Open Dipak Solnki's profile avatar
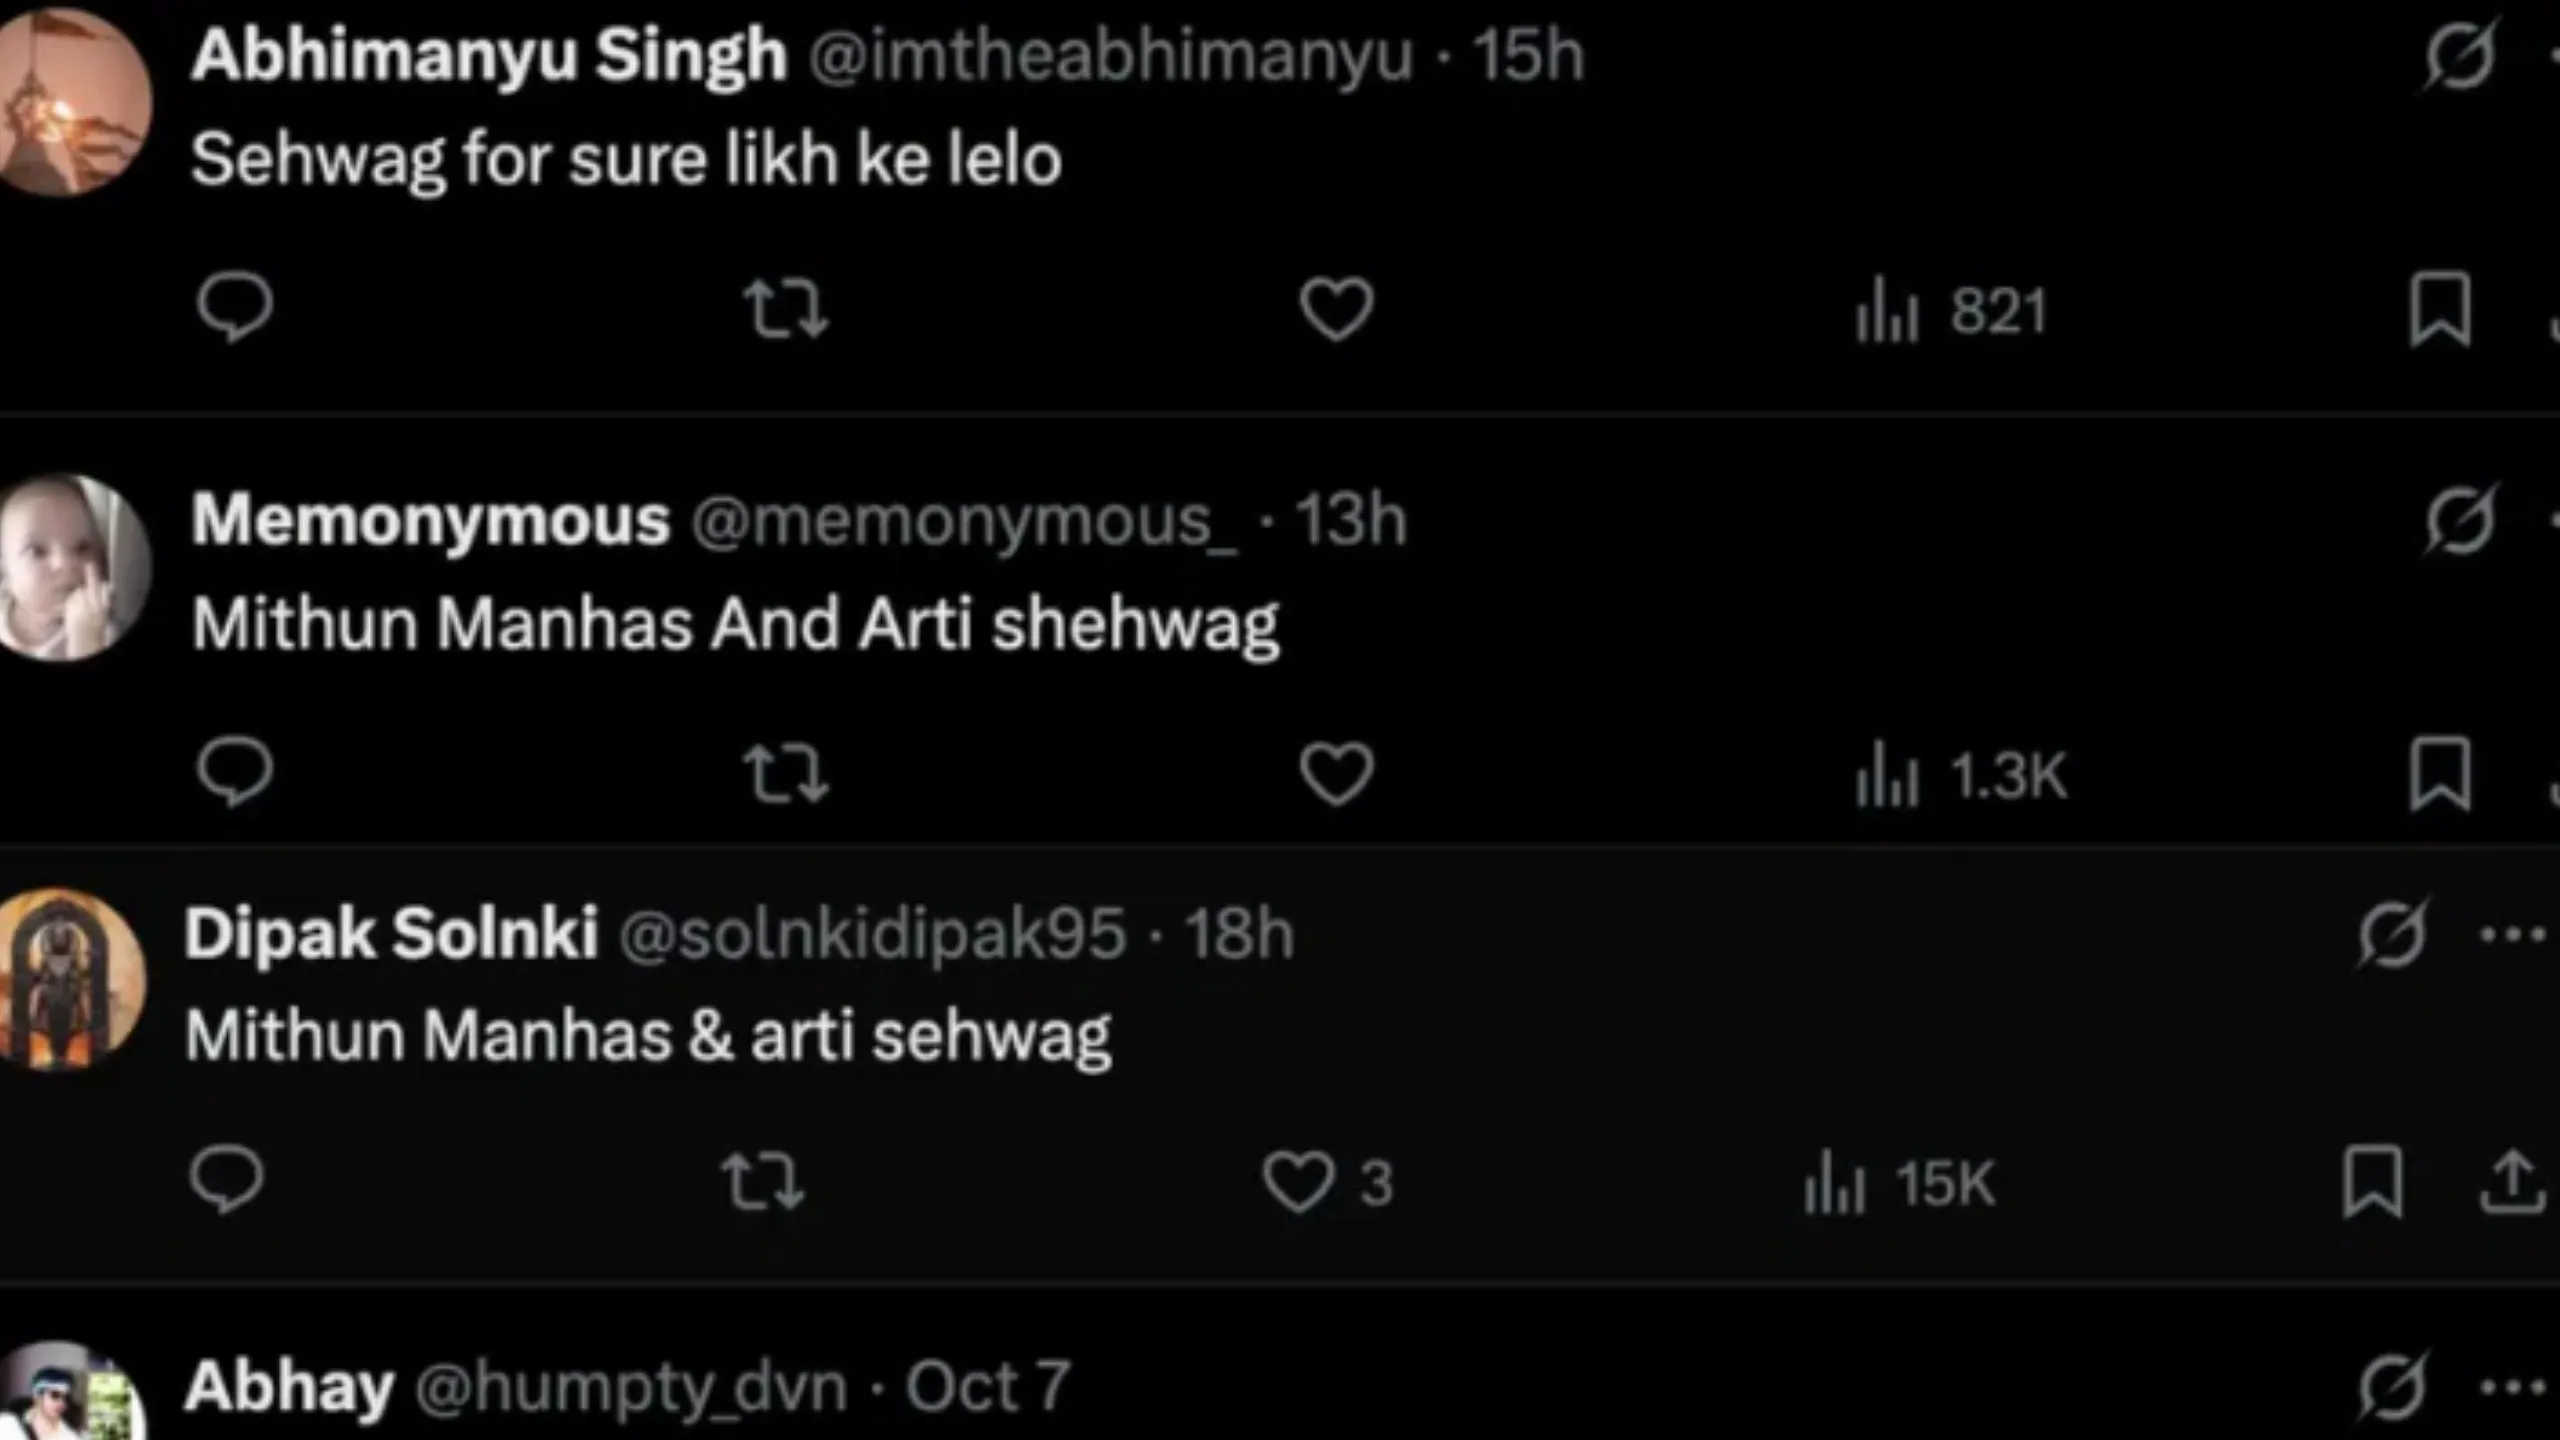The width and height of the screenshot is (2560, 1440). 68,978
